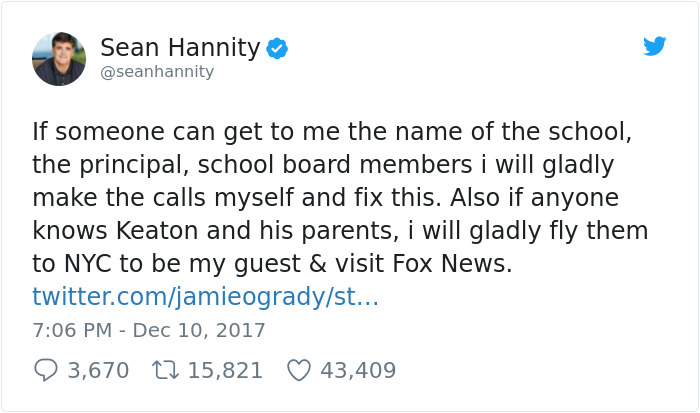The image size is (700, 413).
Task: Open the twitter.com/jamieogrady link
Action: 205,297
